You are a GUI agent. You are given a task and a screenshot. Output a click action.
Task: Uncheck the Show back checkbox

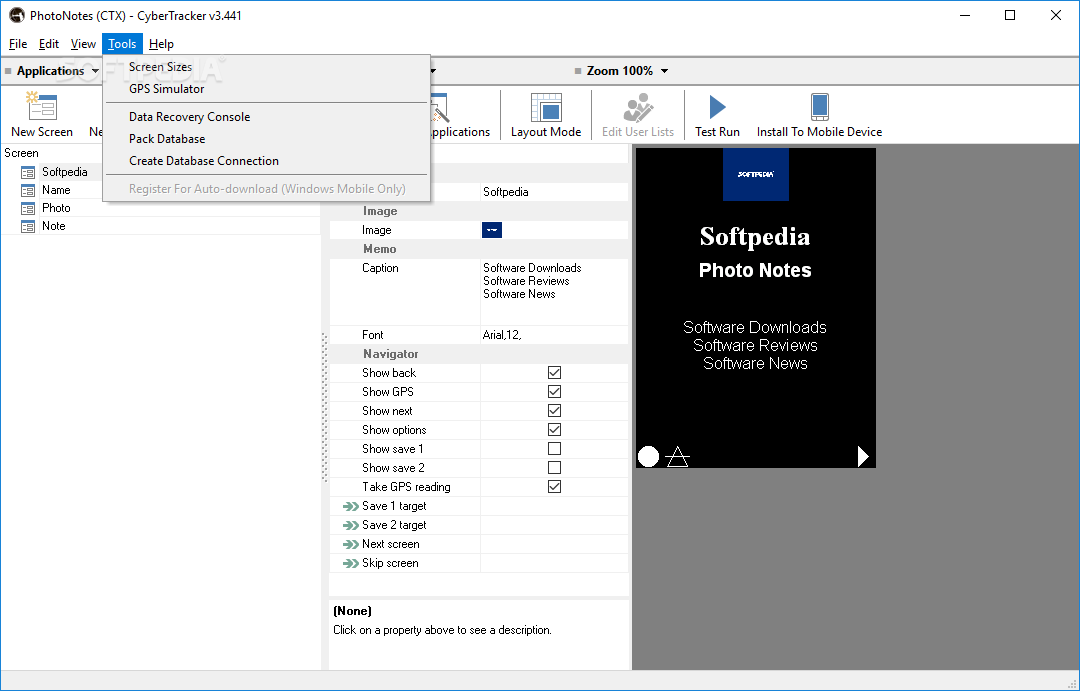point(554,373)
